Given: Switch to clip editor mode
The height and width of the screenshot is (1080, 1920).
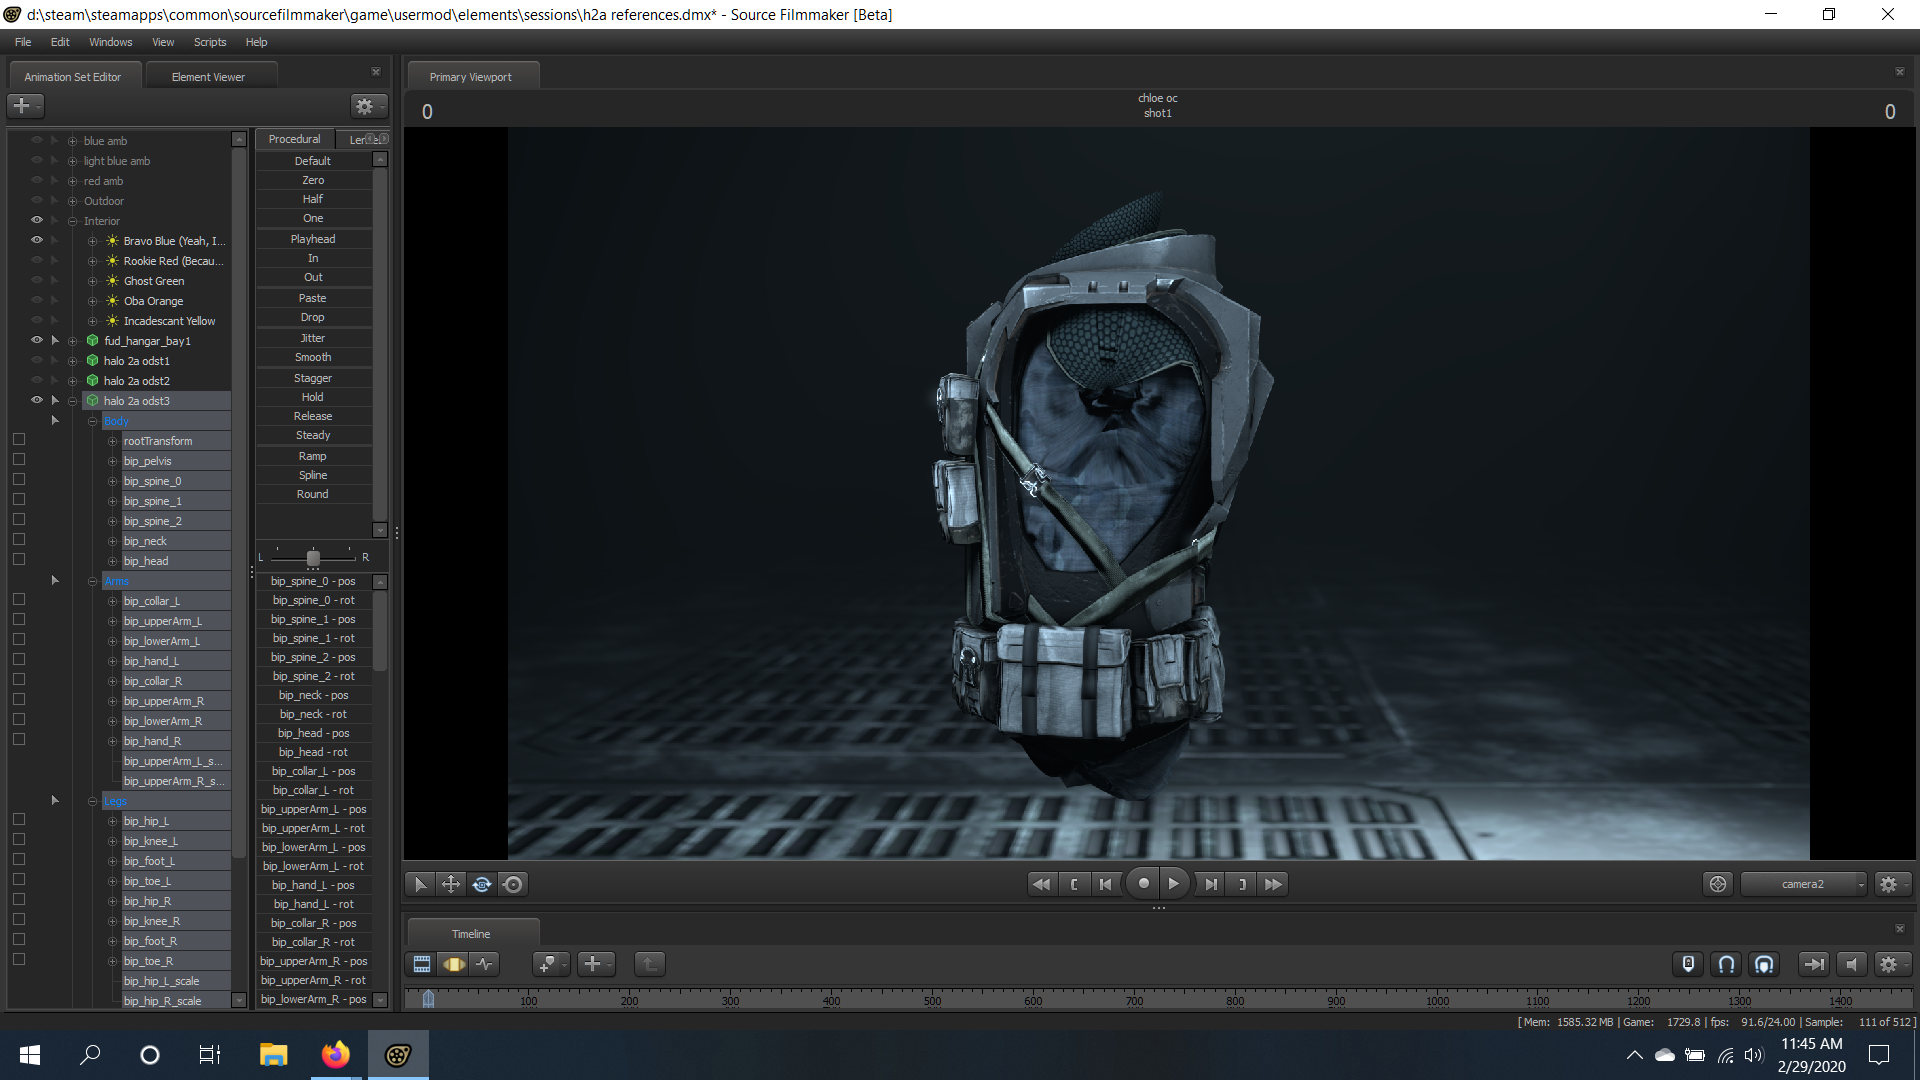Looking at the screenshot, I should pyautogui.click(x=422, y=964).
